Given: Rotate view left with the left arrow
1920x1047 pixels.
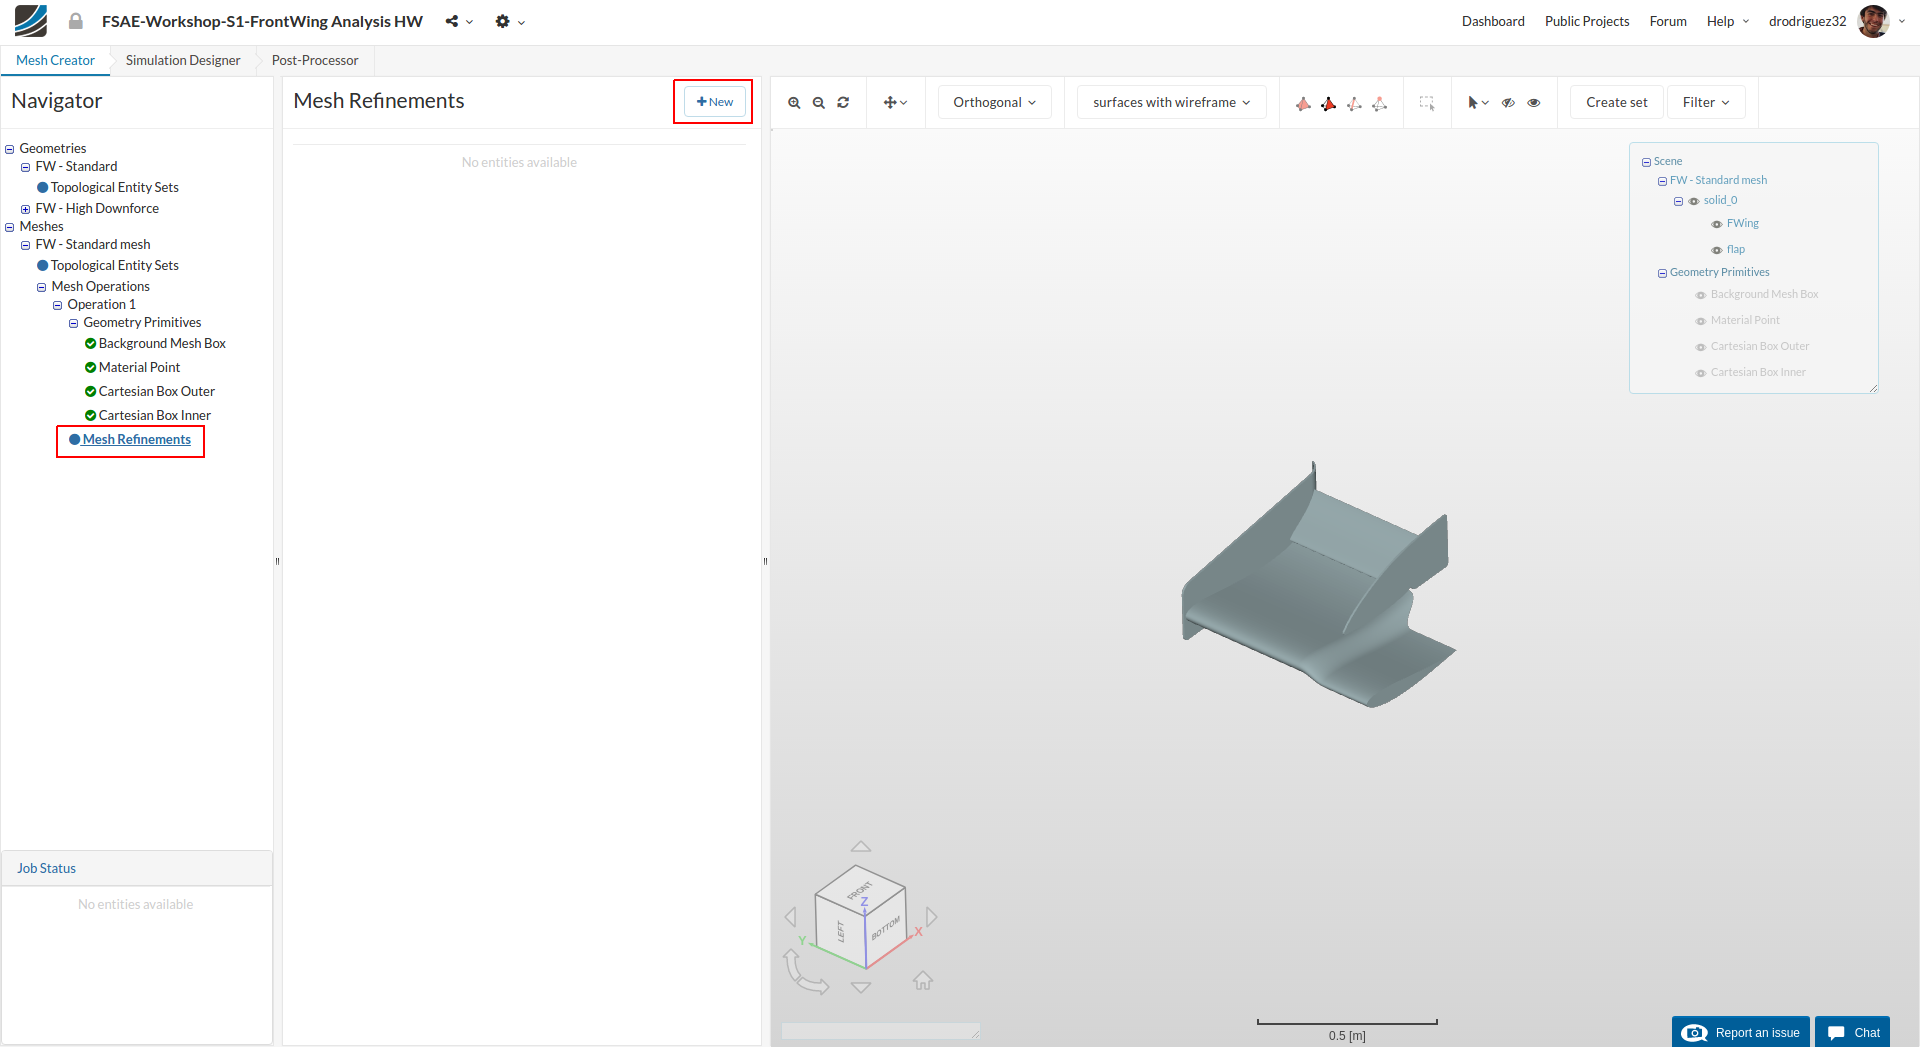Looking at the screenshot, I should point(791,917).
